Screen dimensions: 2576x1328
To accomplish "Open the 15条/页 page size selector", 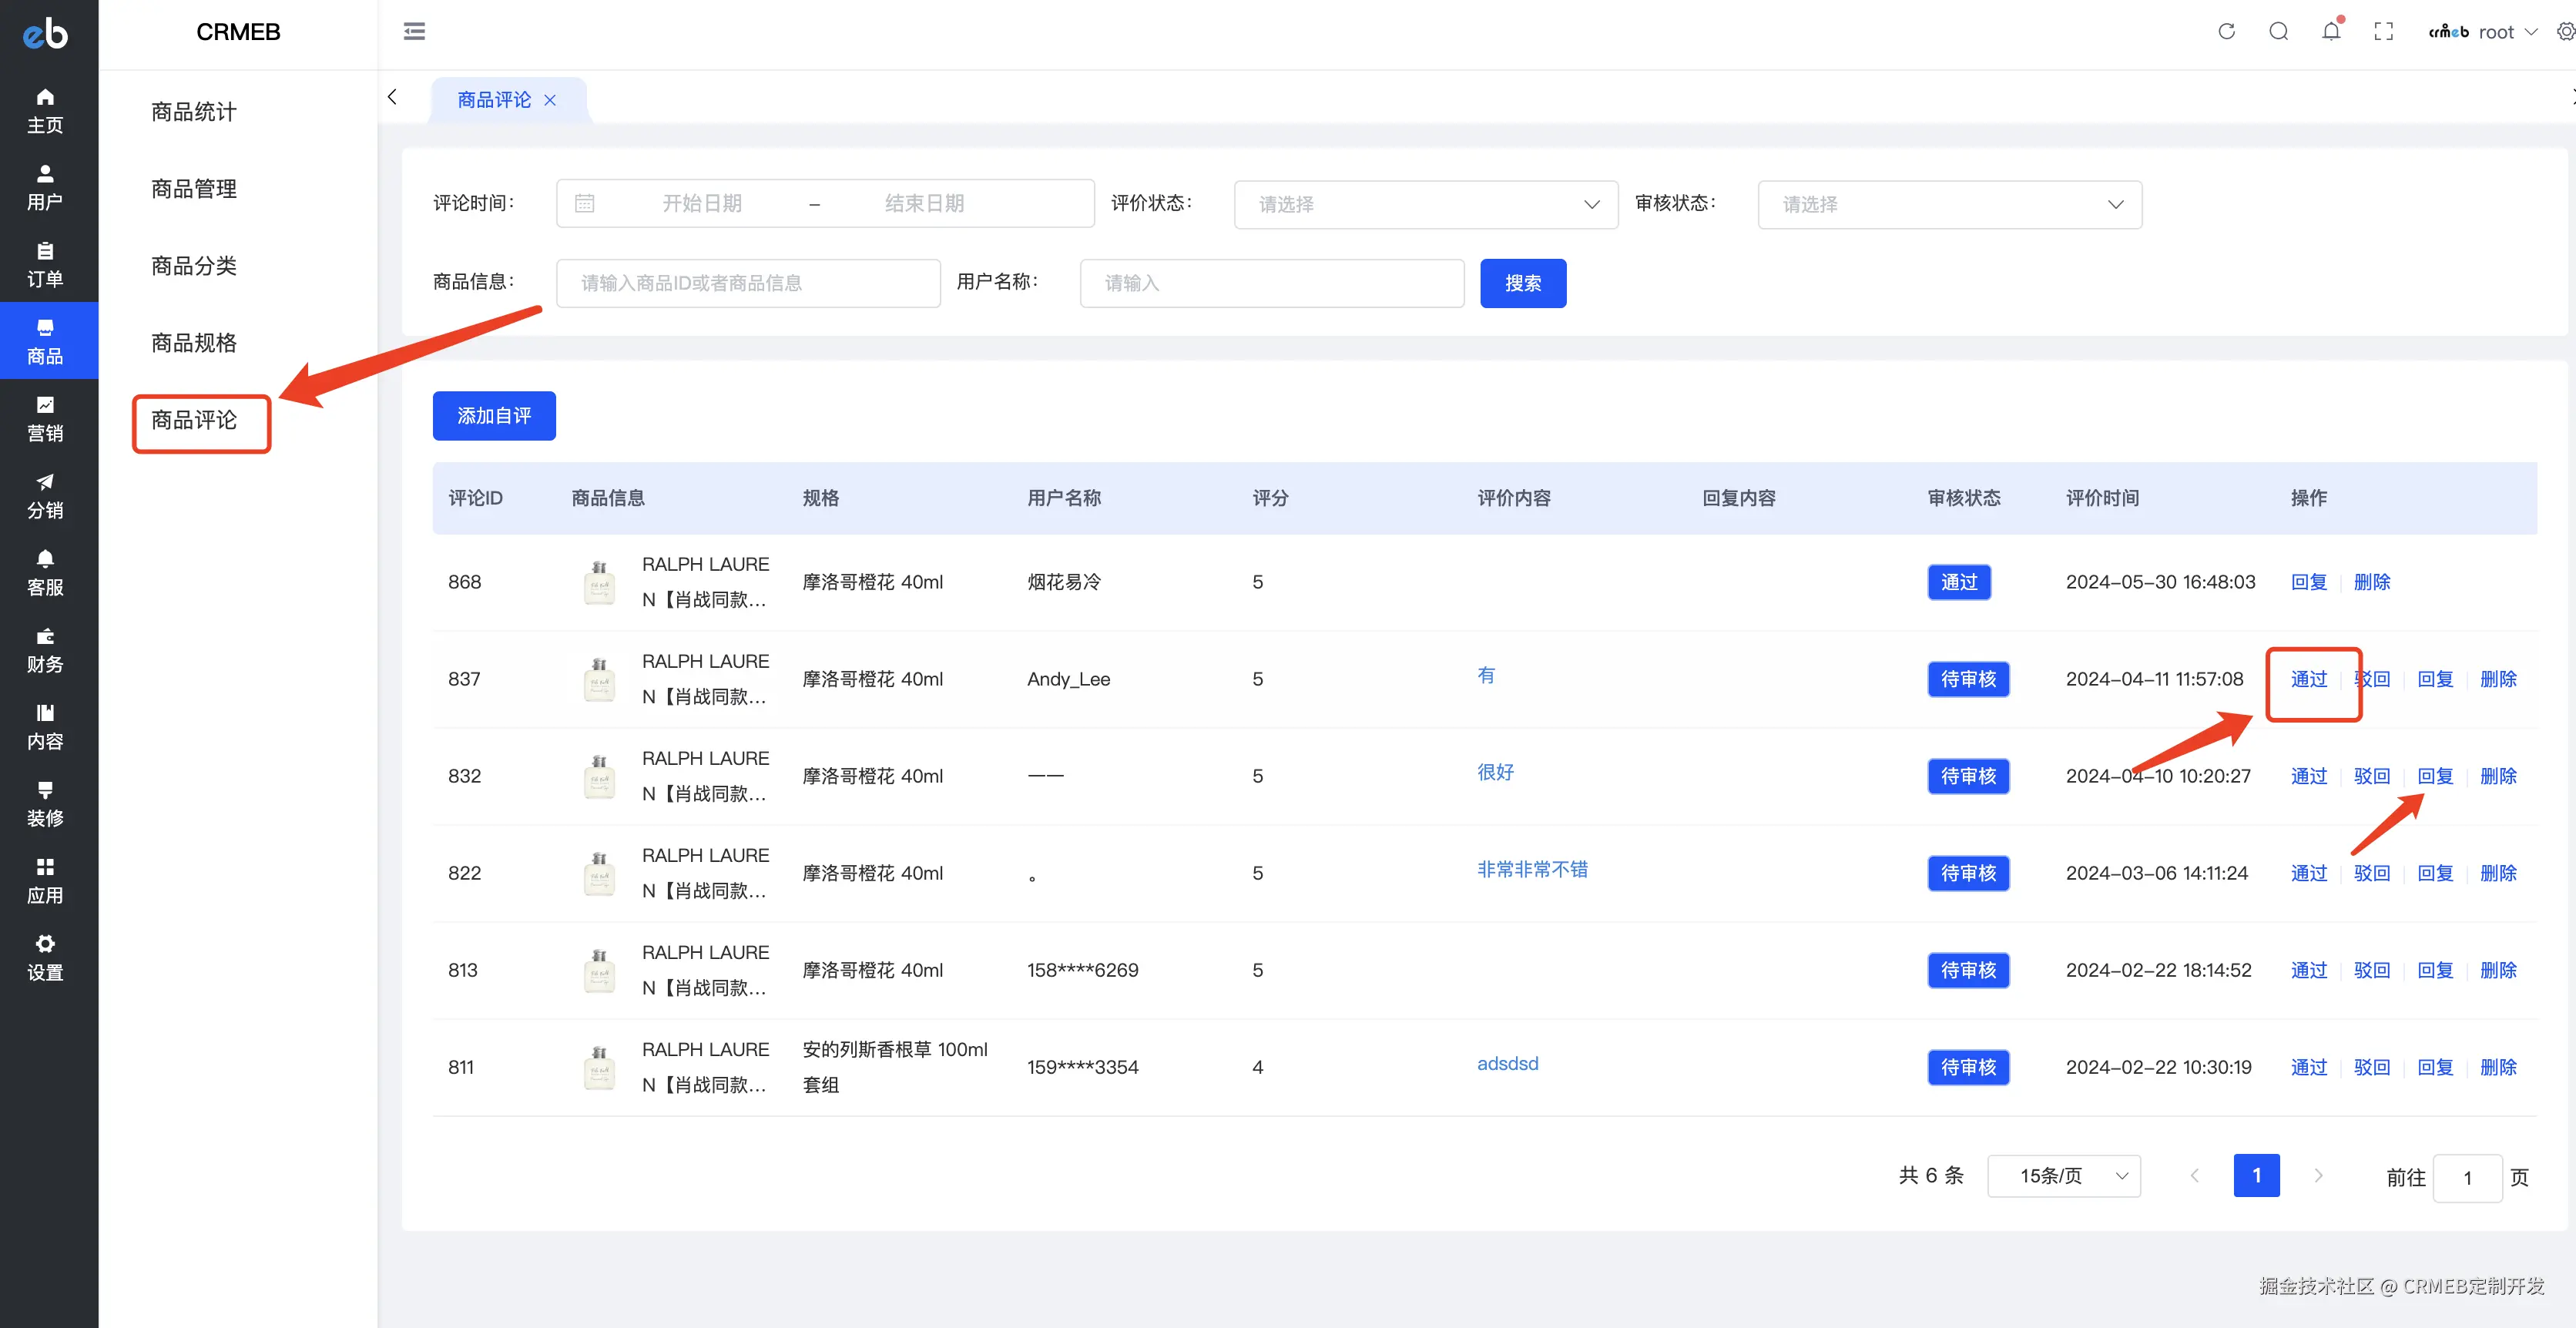I will (x=2063, y=1176).
